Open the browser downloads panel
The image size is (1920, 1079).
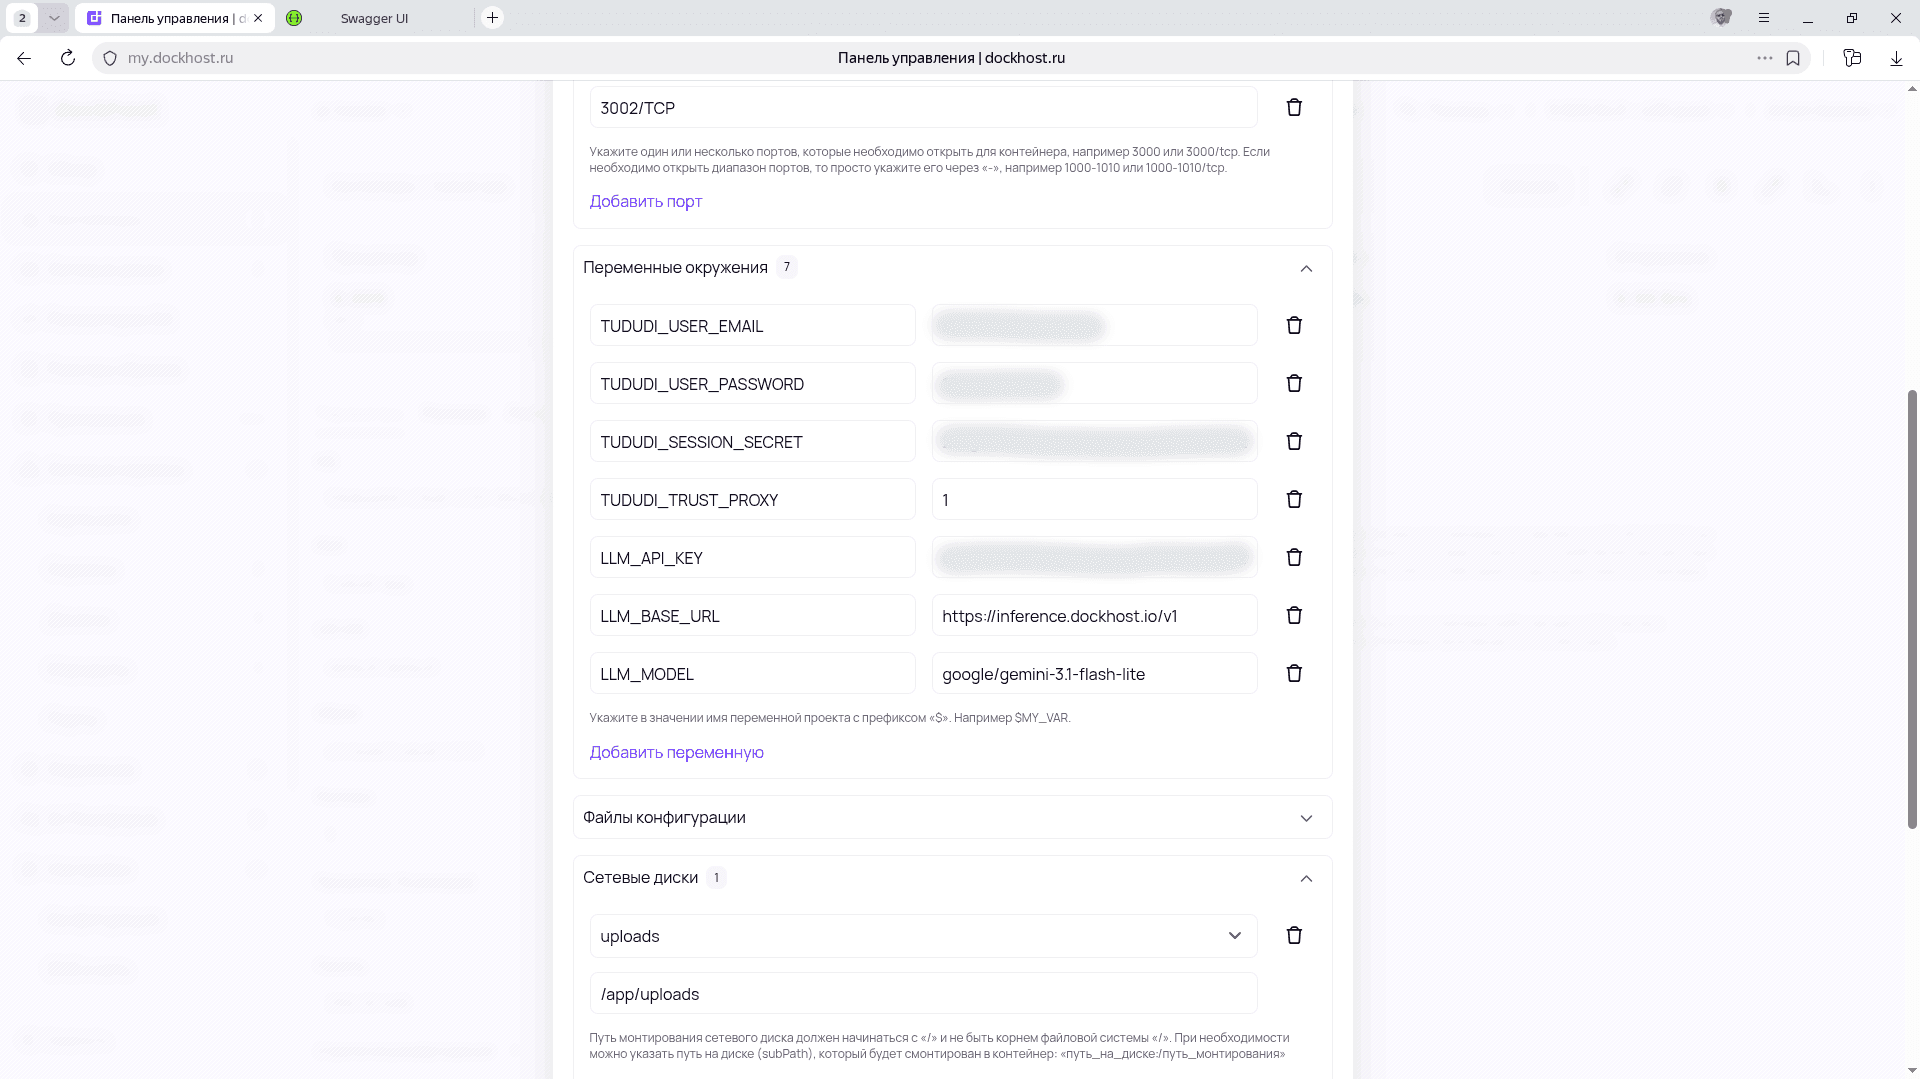(x=1896, y=58)
